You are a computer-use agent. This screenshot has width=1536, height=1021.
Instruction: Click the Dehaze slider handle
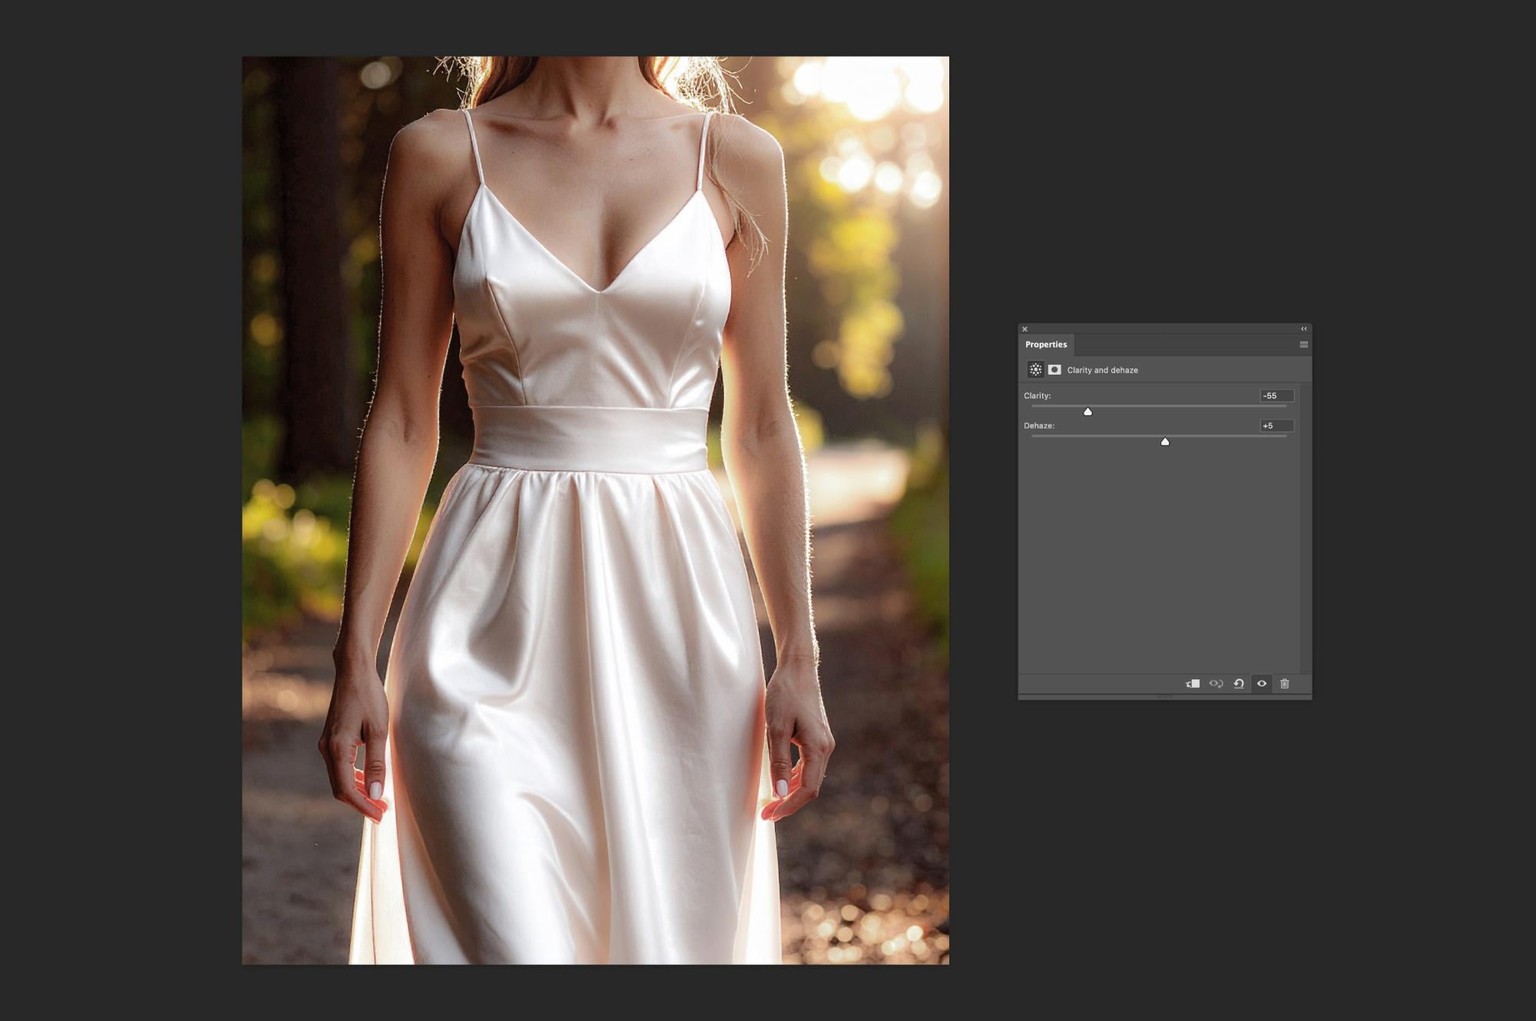click(x=1165, y=441)
